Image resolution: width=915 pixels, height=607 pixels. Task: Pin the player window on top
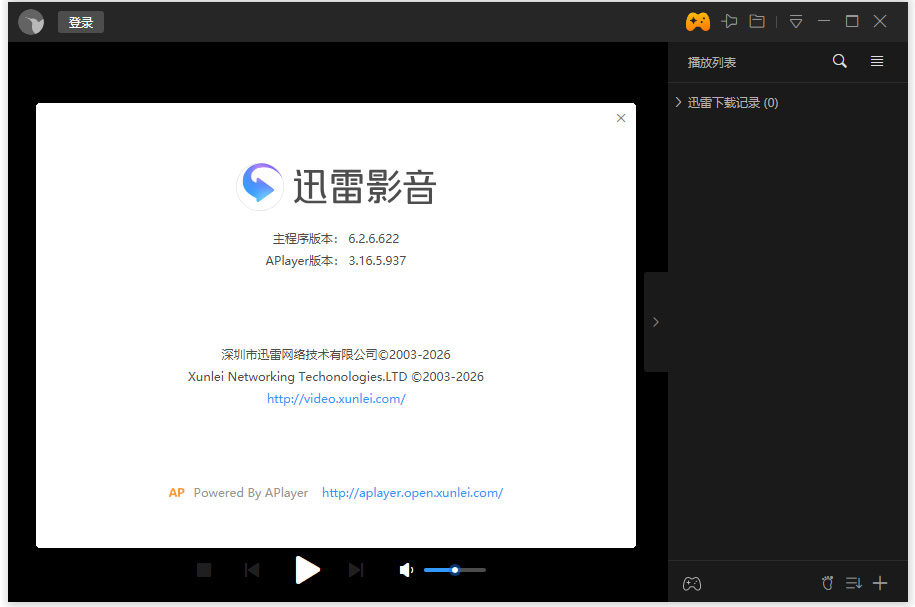(x=728, y=20)
